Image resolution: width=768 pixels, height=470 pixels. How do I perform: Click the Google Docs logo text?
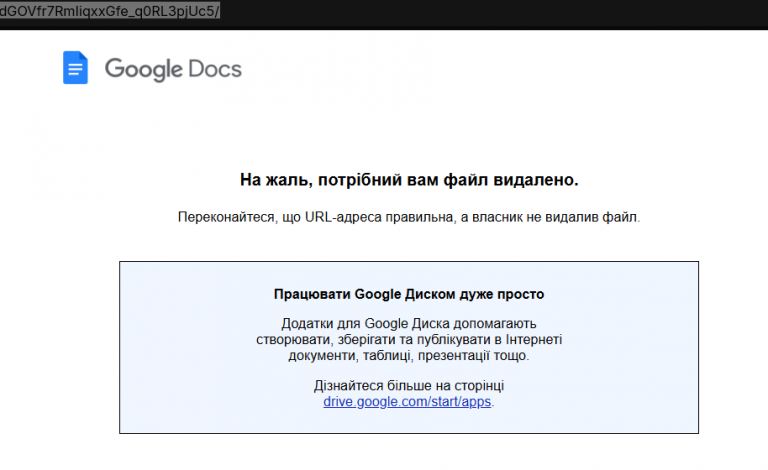click(173, 69)
